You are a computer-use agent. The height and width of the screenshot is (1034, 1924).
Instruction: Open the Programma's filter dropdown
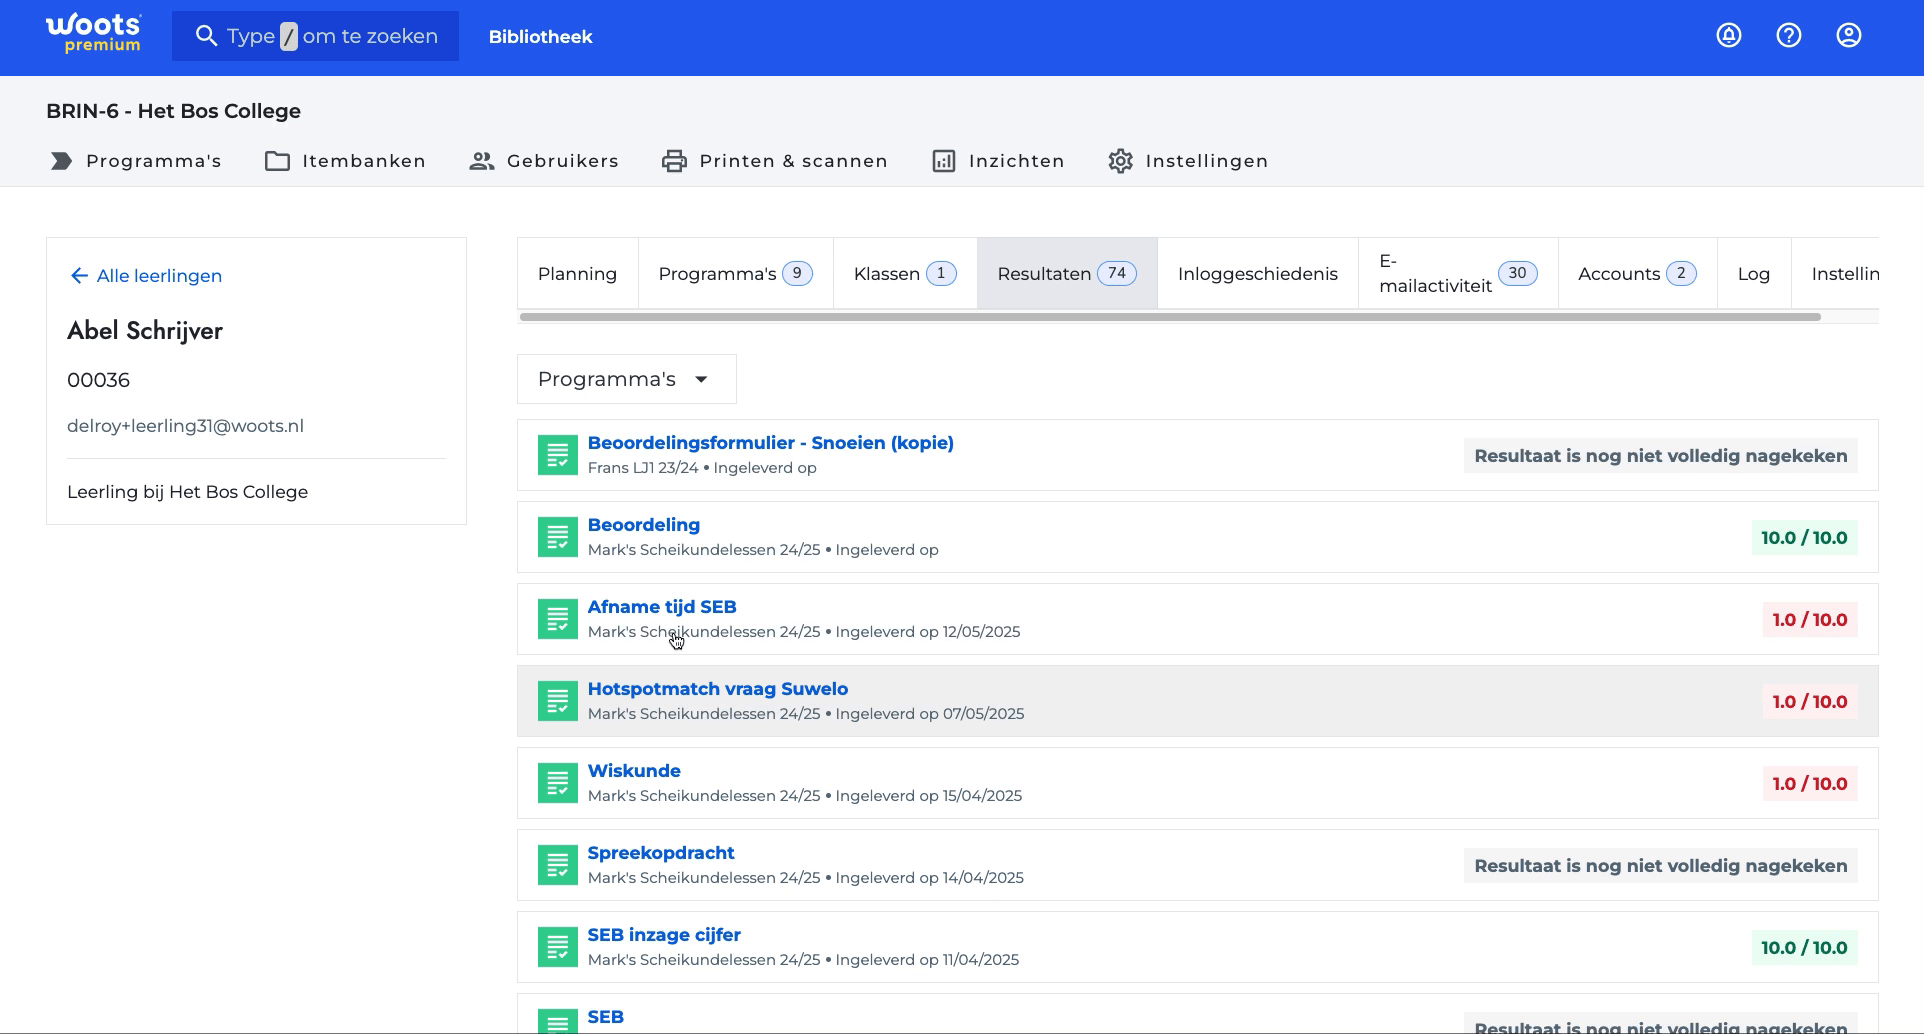(x=627, y=379)
